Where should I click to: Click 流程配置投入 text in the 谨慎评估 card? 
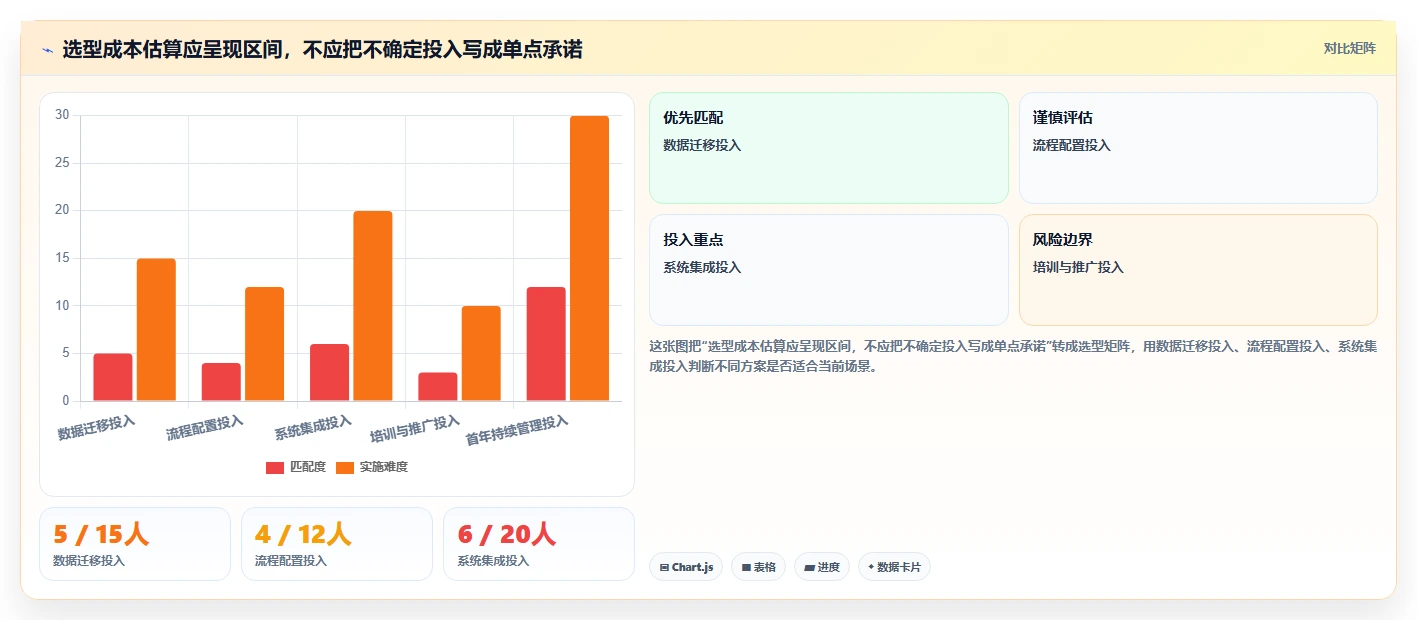click(1072, 145)
